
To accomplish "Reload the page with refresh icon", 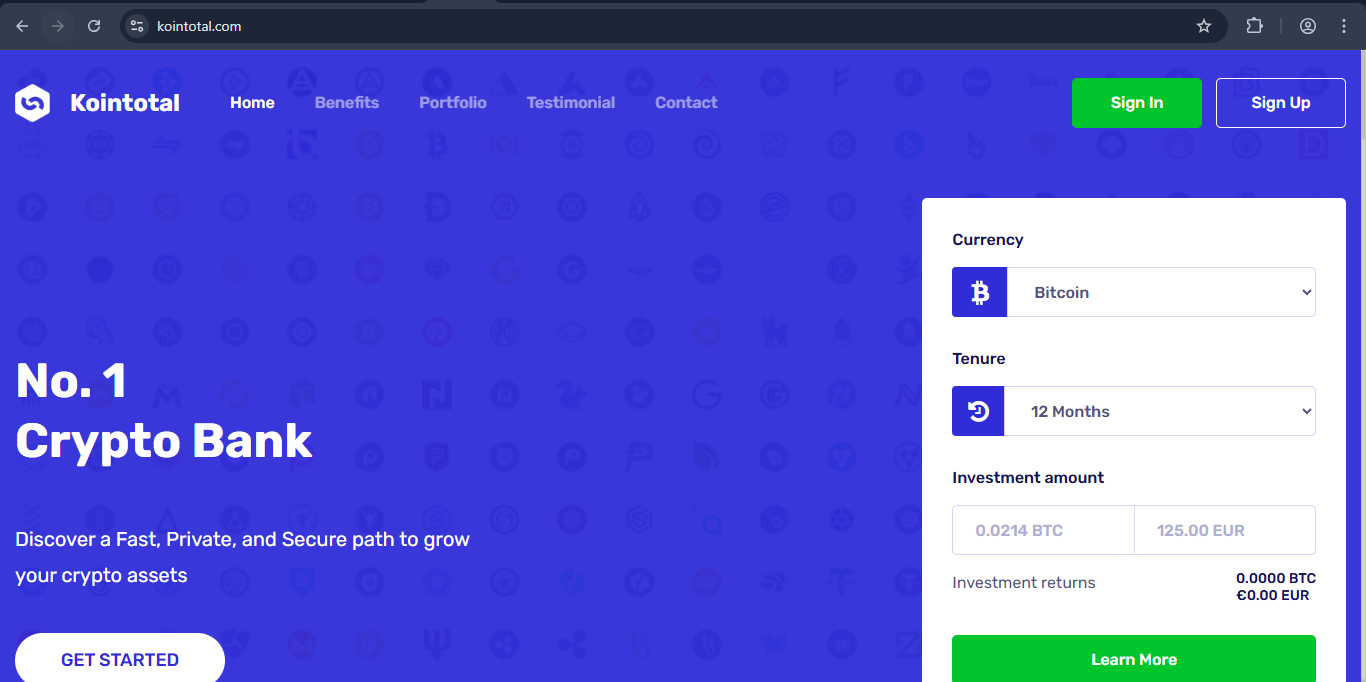I will click(94, 26).
